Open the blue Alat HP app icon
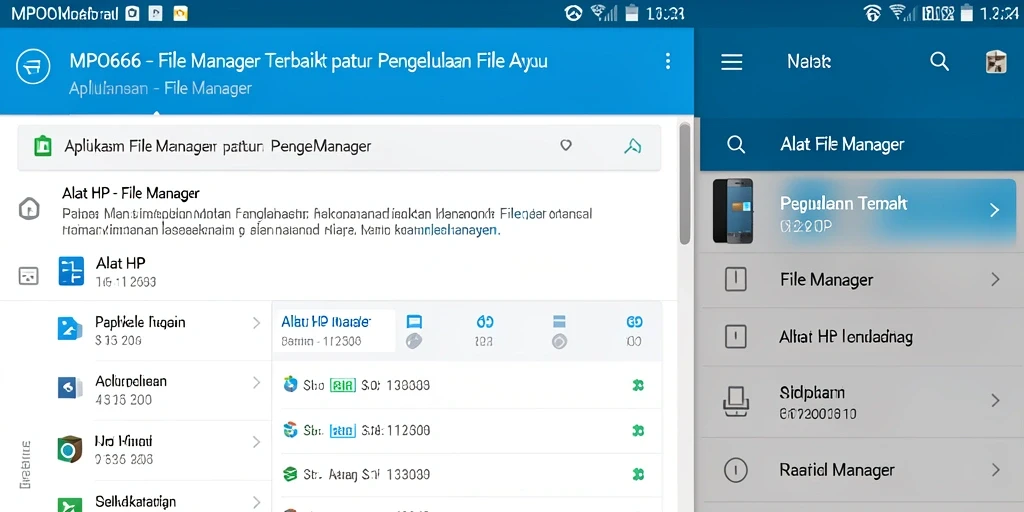The image size is (1024, 512). [x=71, y=271]
